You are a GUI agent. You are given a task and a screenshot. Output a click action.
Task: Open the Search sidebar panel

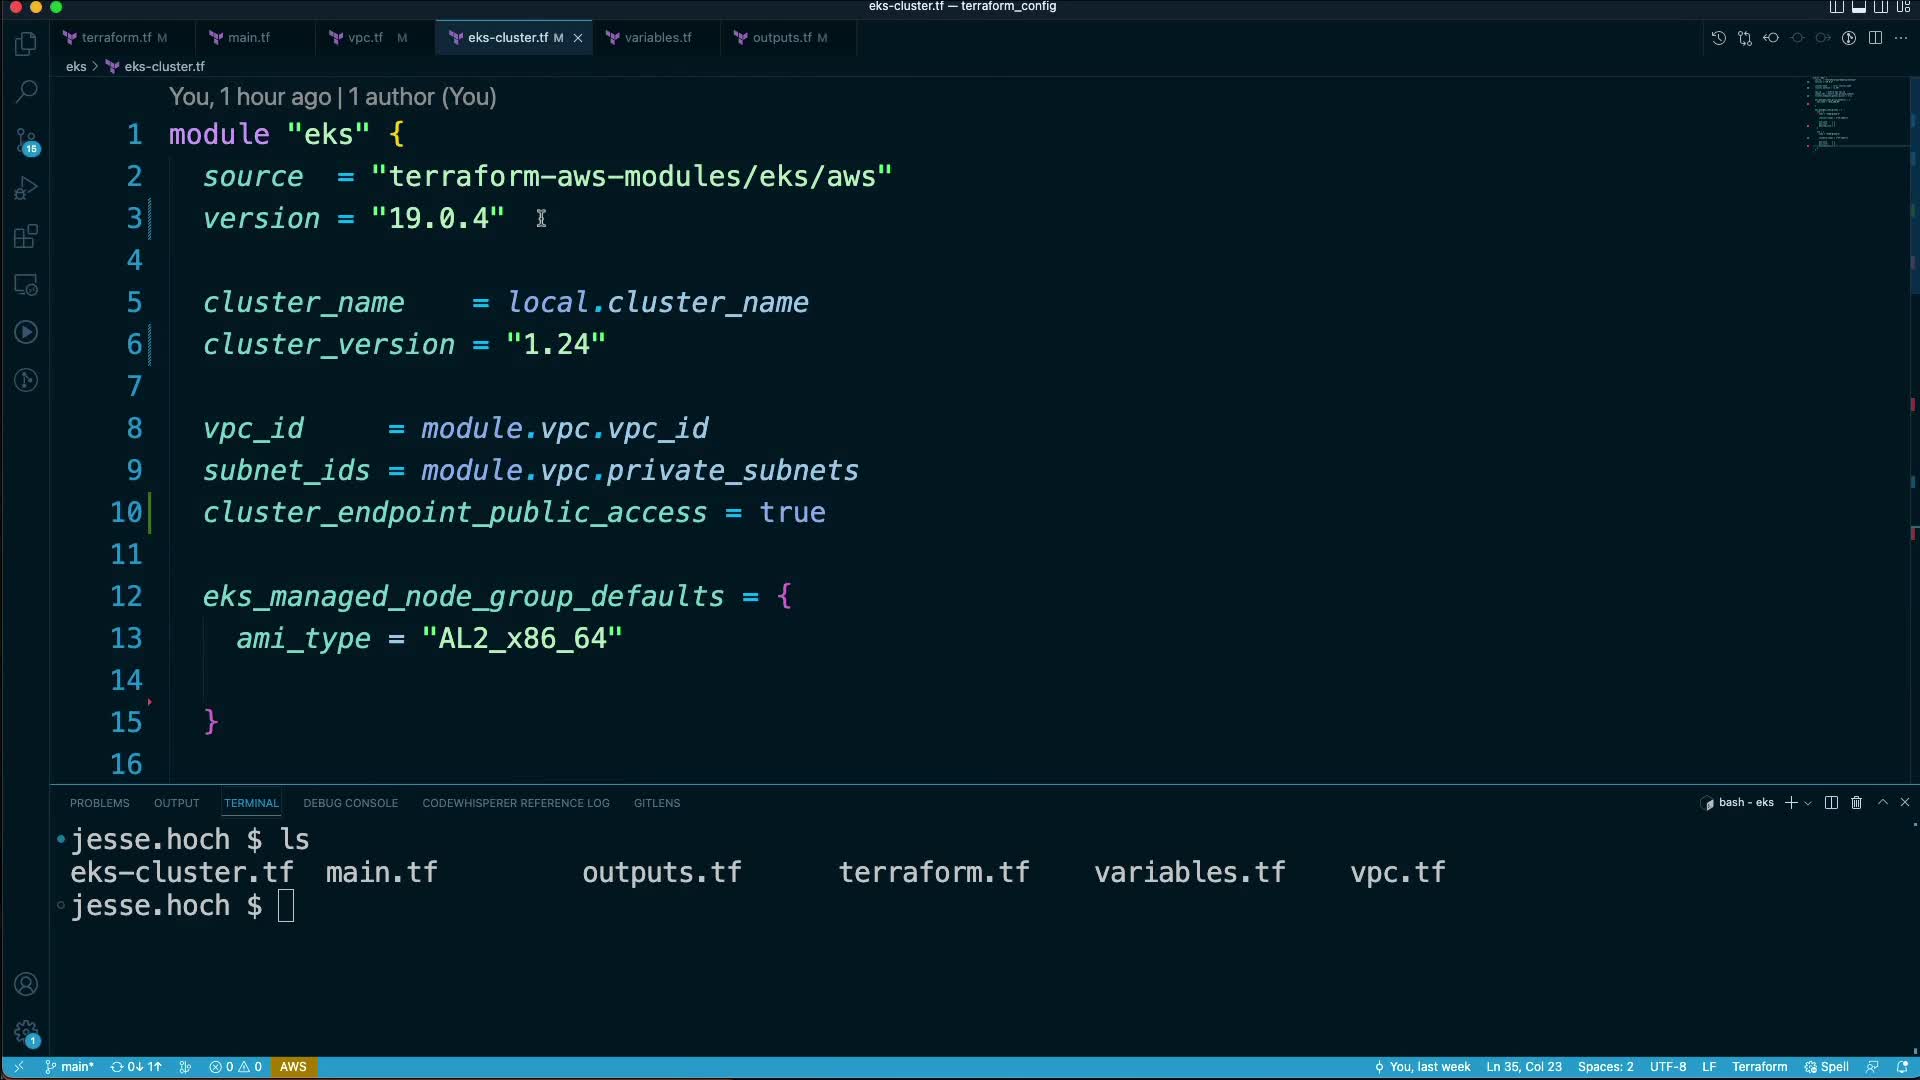coord(27,92)
